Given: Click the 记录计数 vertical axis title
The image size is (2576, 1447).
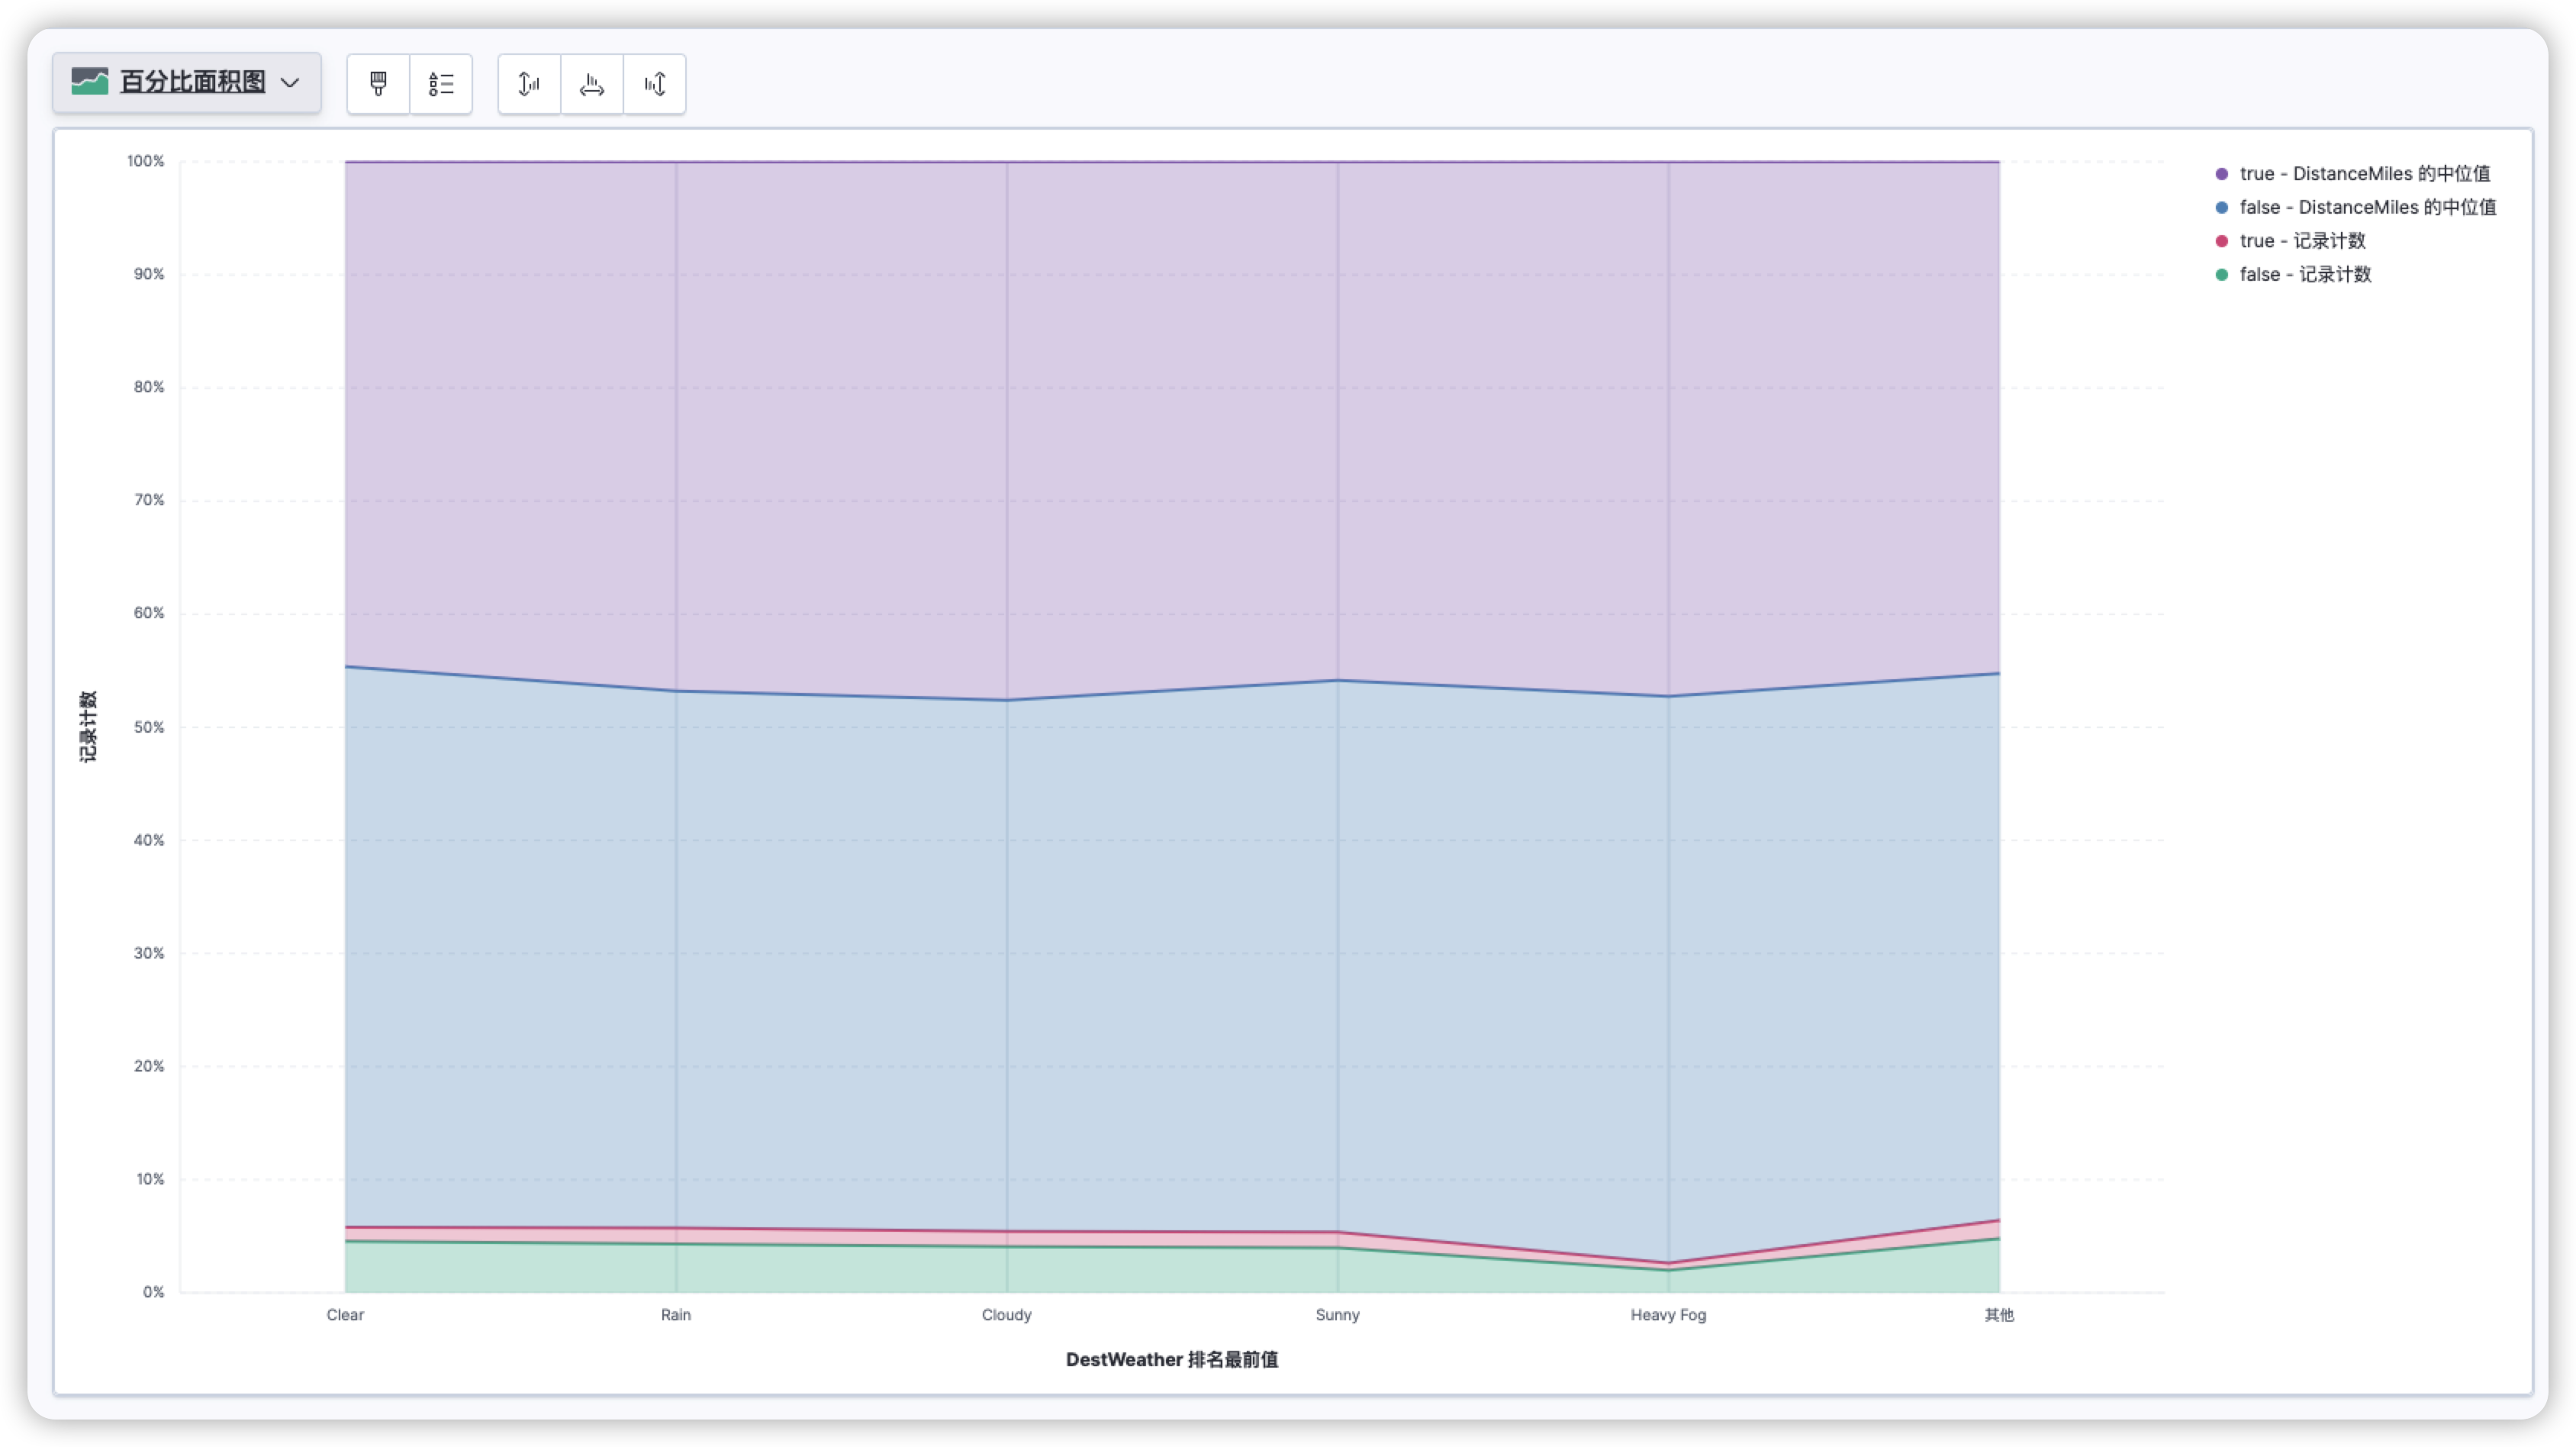Looking at the screenshot, I should point(88,726).
